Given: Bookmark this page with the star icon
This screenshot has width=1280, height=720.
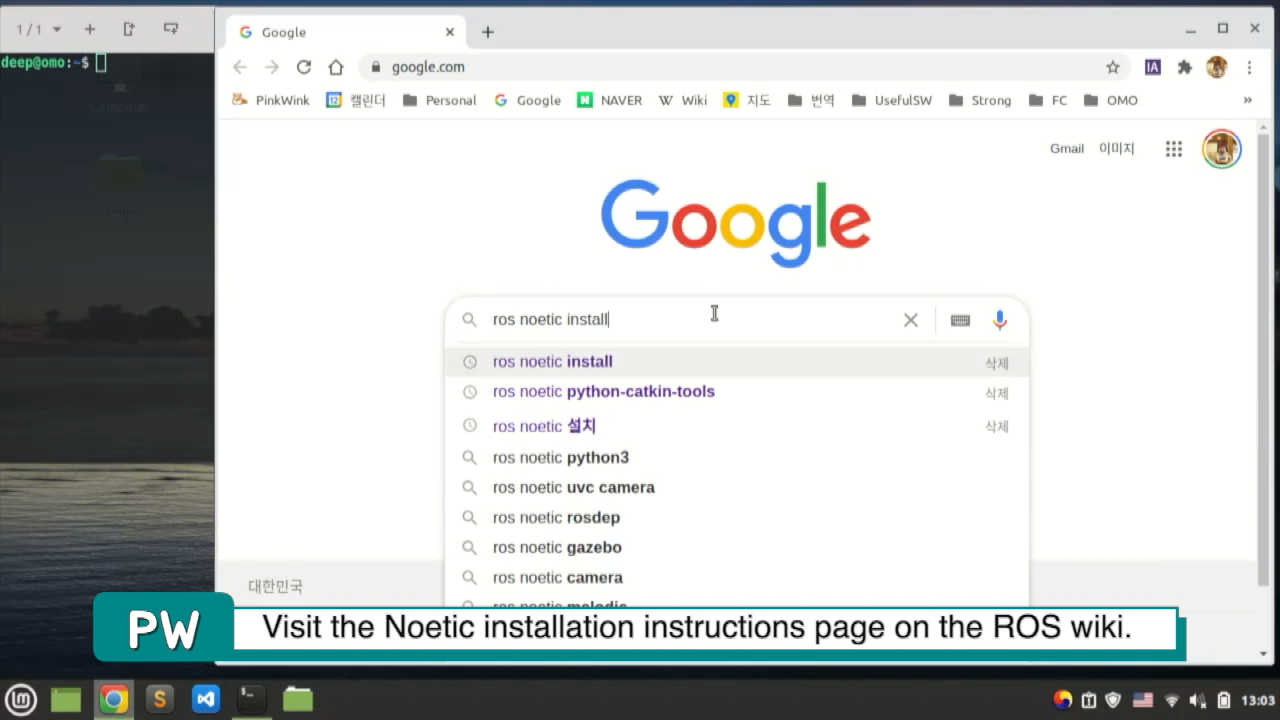Looking at the screenshot, I should 1113,67.
